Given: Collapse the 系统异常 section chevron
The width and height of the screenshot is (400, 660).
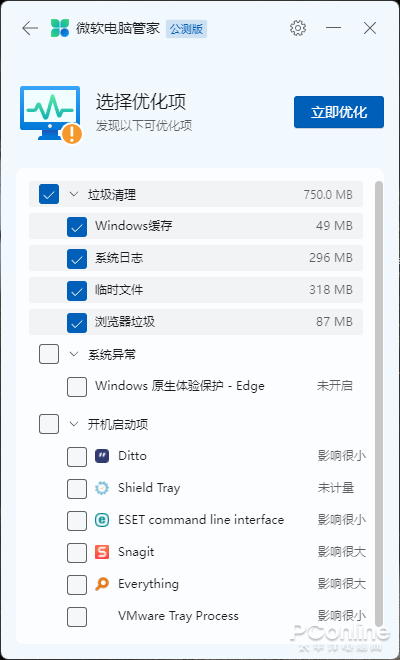Looking at the screenshot, I should pos(74,354).
